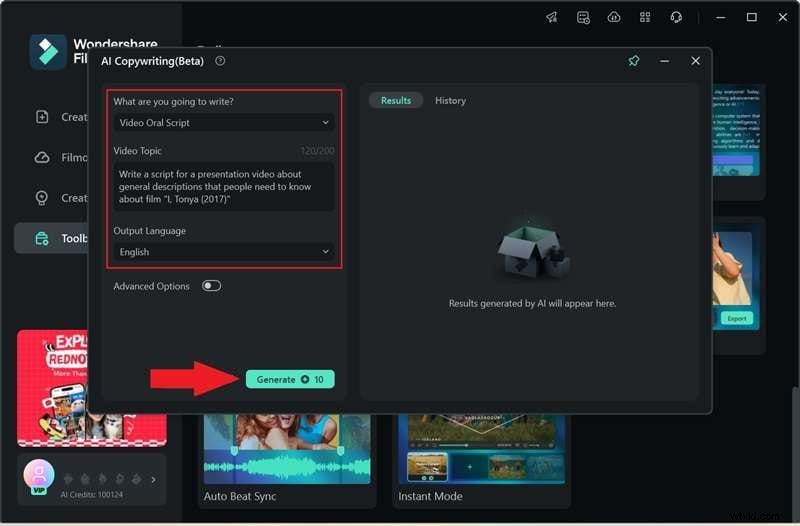The width and height of the screenshot is (800, 526).
Task: Select the Toolbox item in the sidebar
Action: [51, 238]
